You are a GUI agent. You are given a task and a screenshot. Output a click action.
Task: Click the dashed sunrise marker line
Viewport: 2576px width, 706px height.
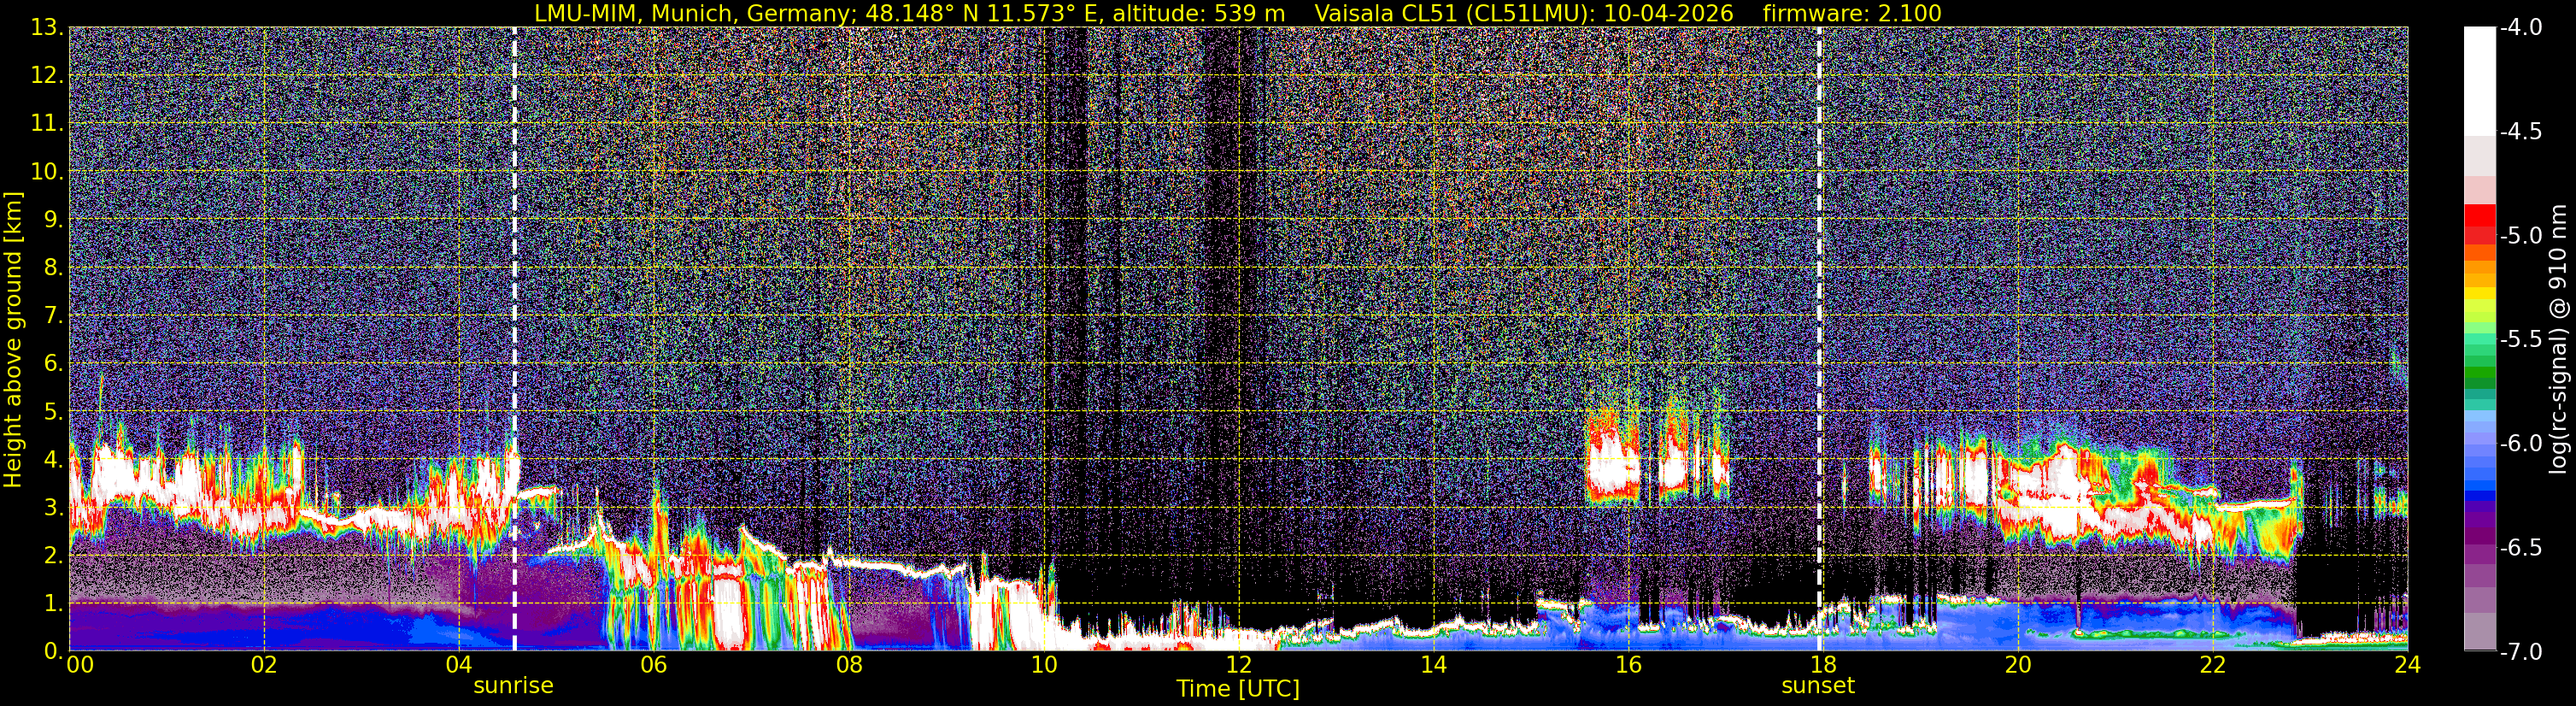(x=514, y=339)
